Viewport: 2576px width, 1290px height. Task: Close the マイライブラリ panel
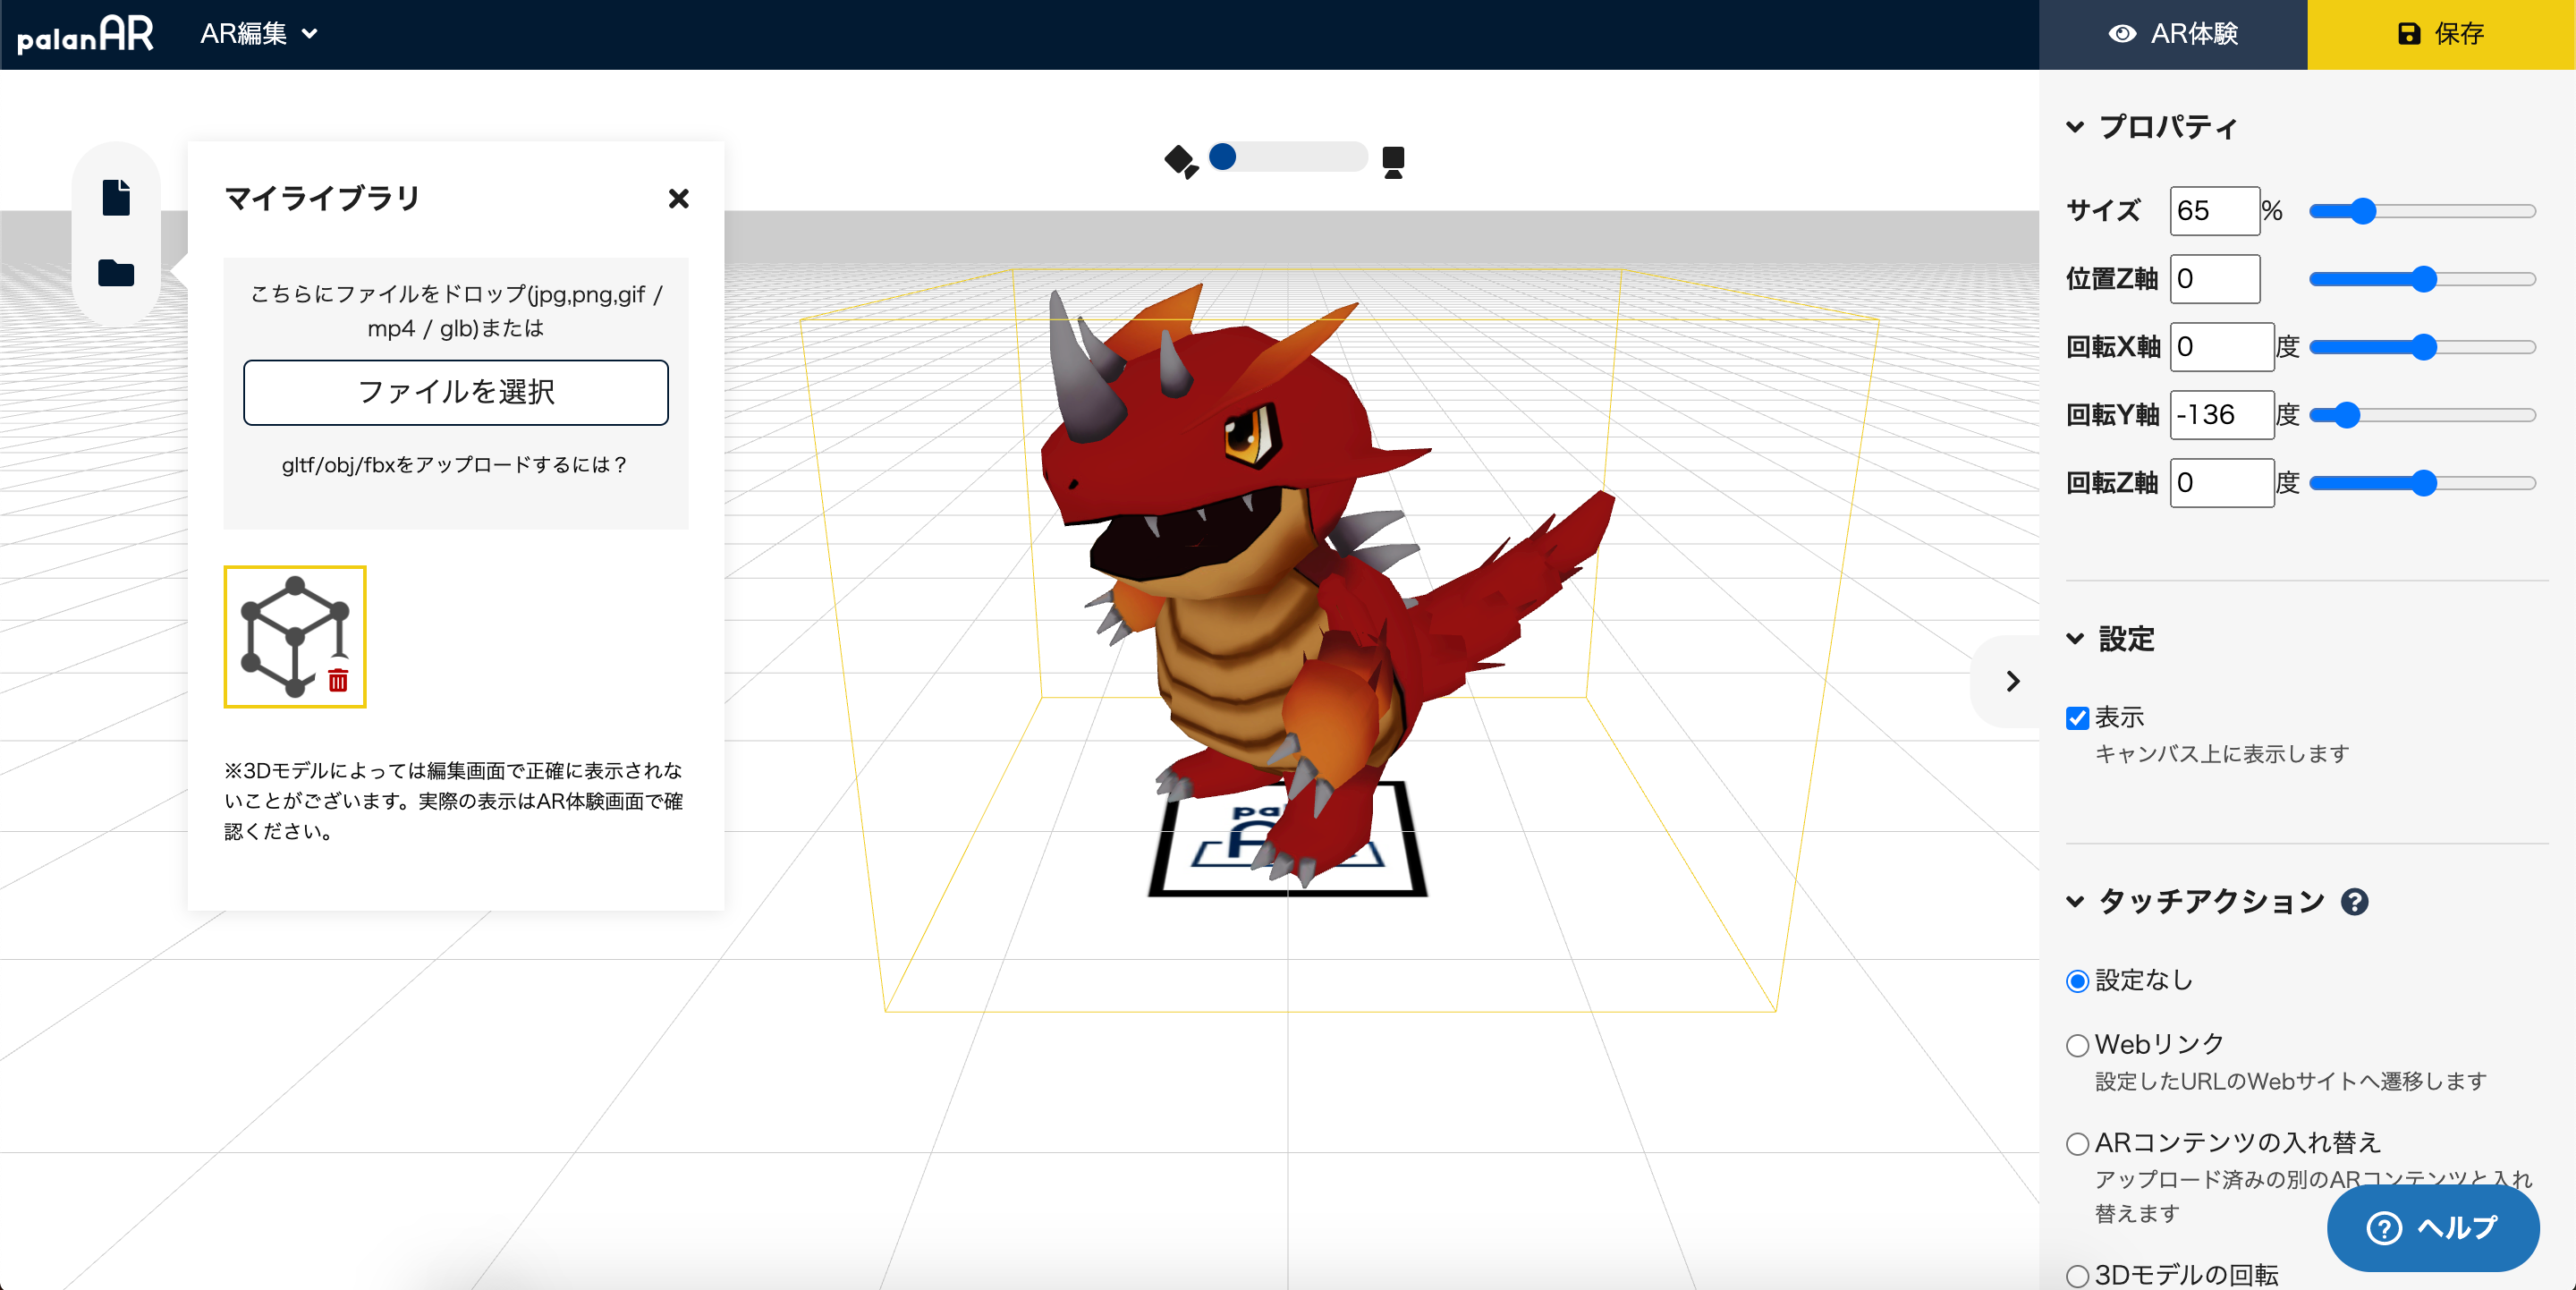tap(678, 198)
